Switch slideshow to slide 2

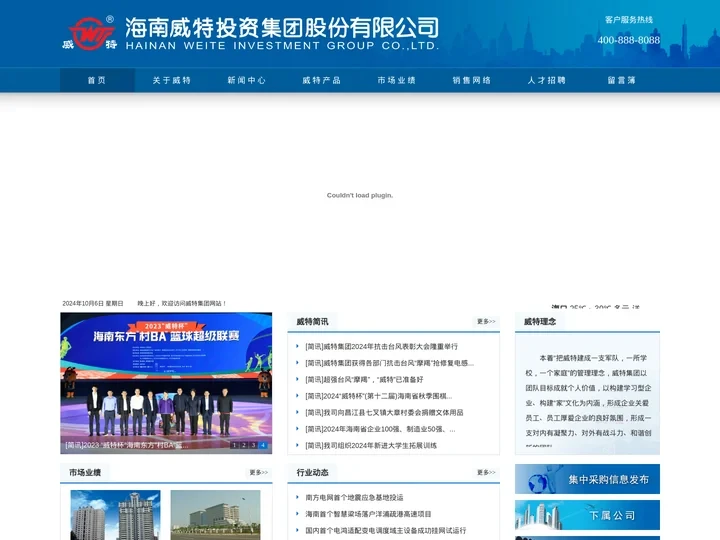(x=244, y=445)
